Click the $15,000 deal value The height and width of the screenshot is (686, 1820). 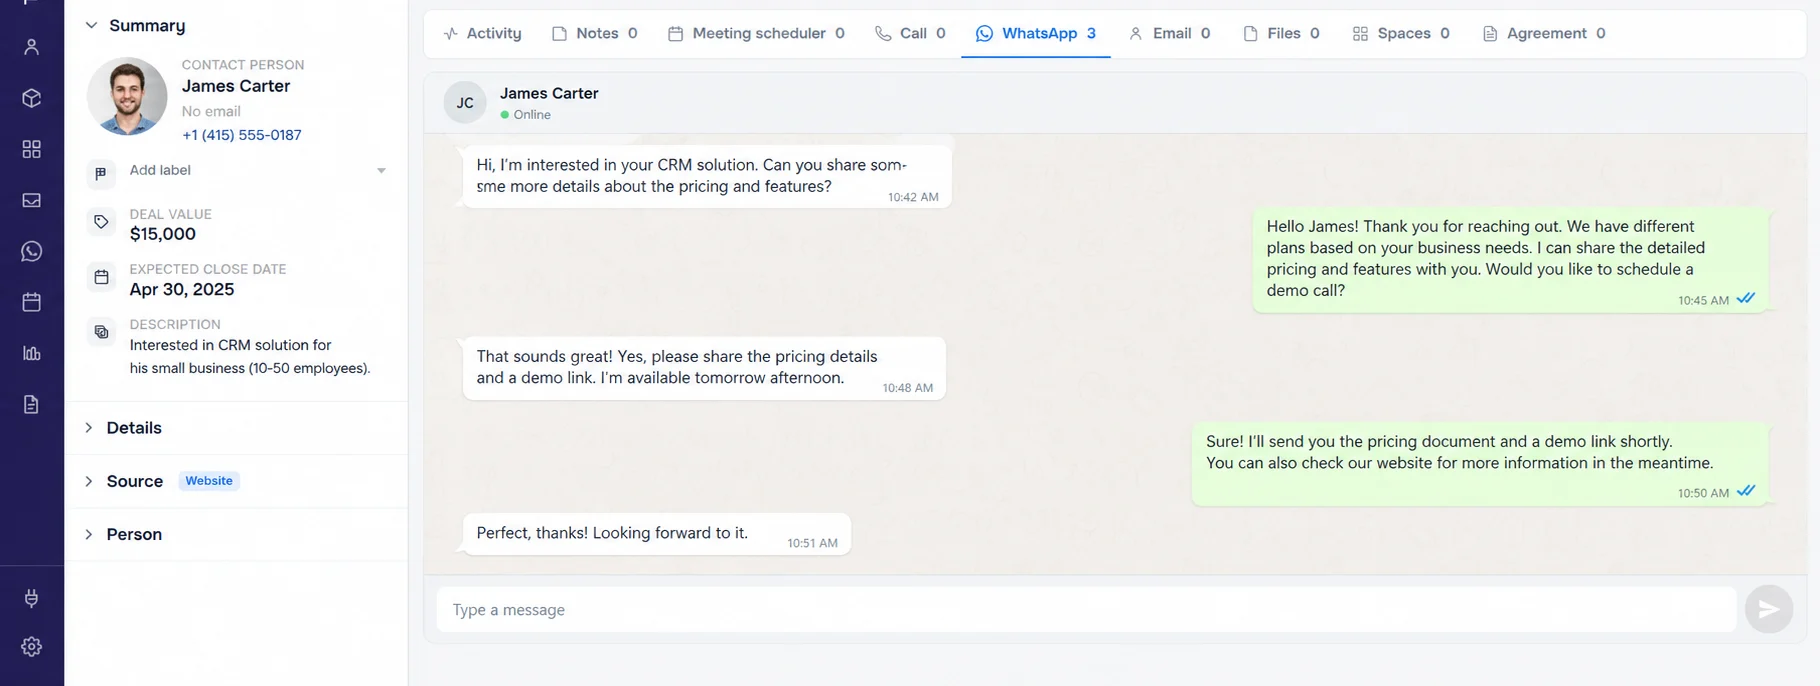[163, 234]
